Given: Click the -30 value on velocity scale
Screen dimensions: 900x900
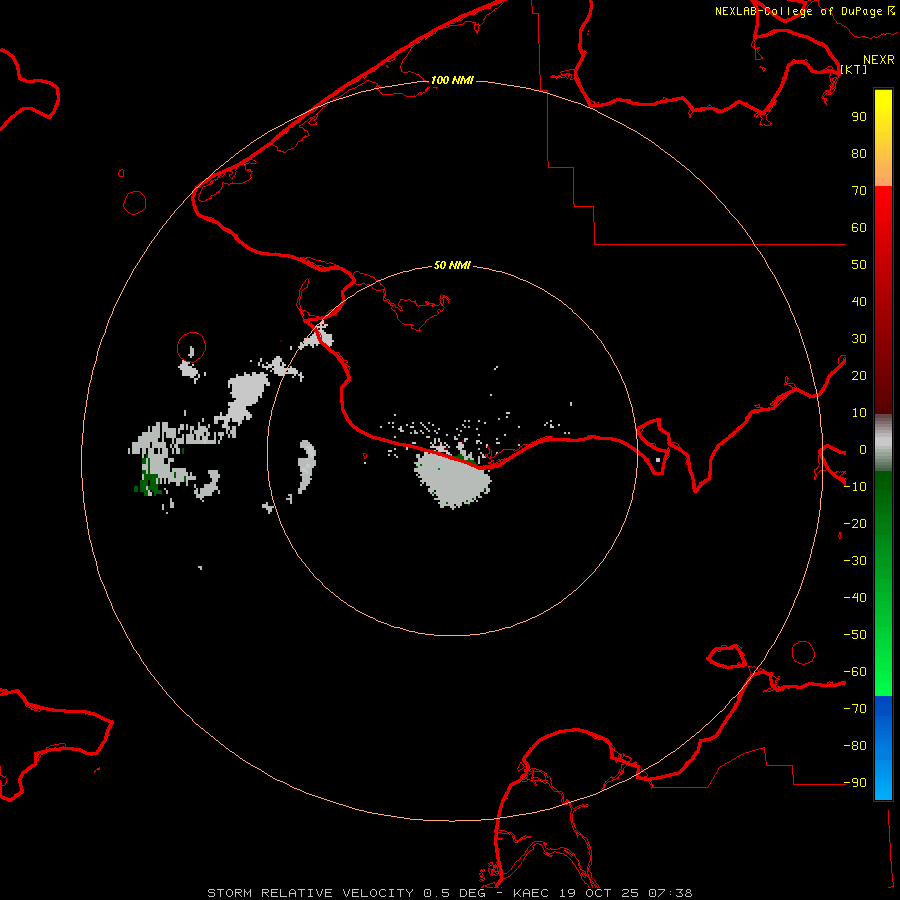Looking at the screenshot, I should 855,561.
